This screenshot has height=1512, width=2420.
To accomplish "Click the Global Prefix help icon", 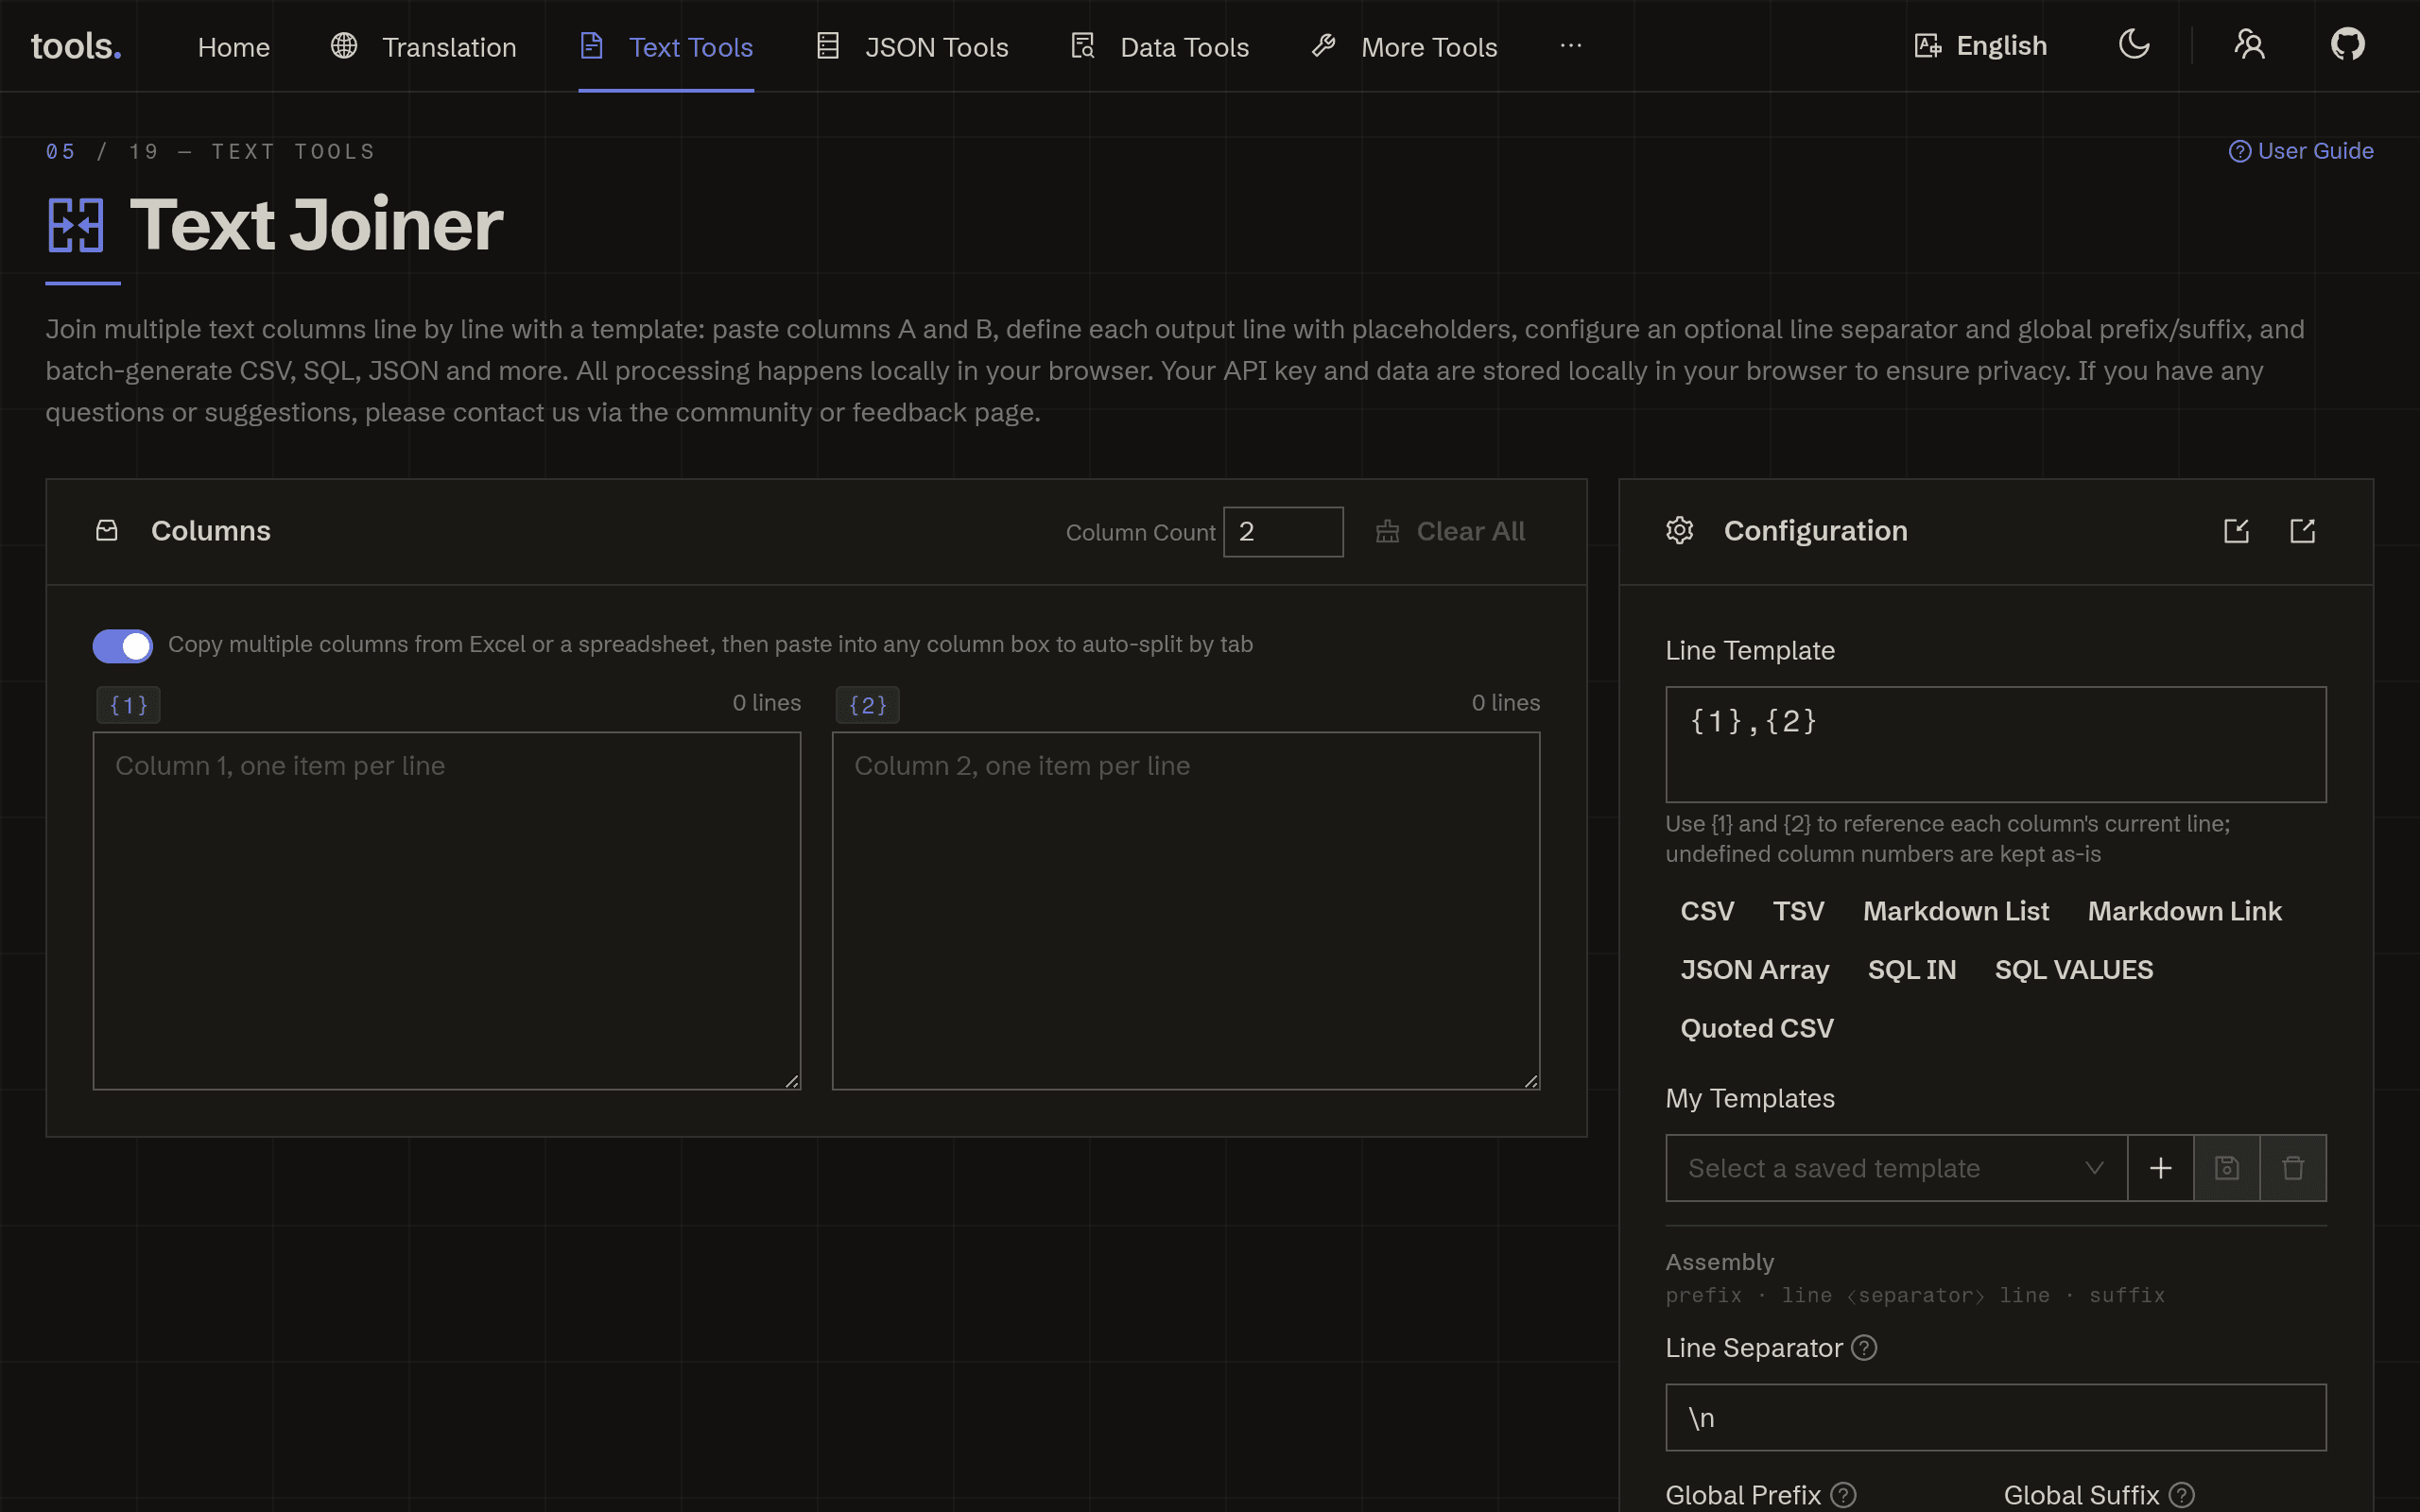I will coord(1843,1495).
